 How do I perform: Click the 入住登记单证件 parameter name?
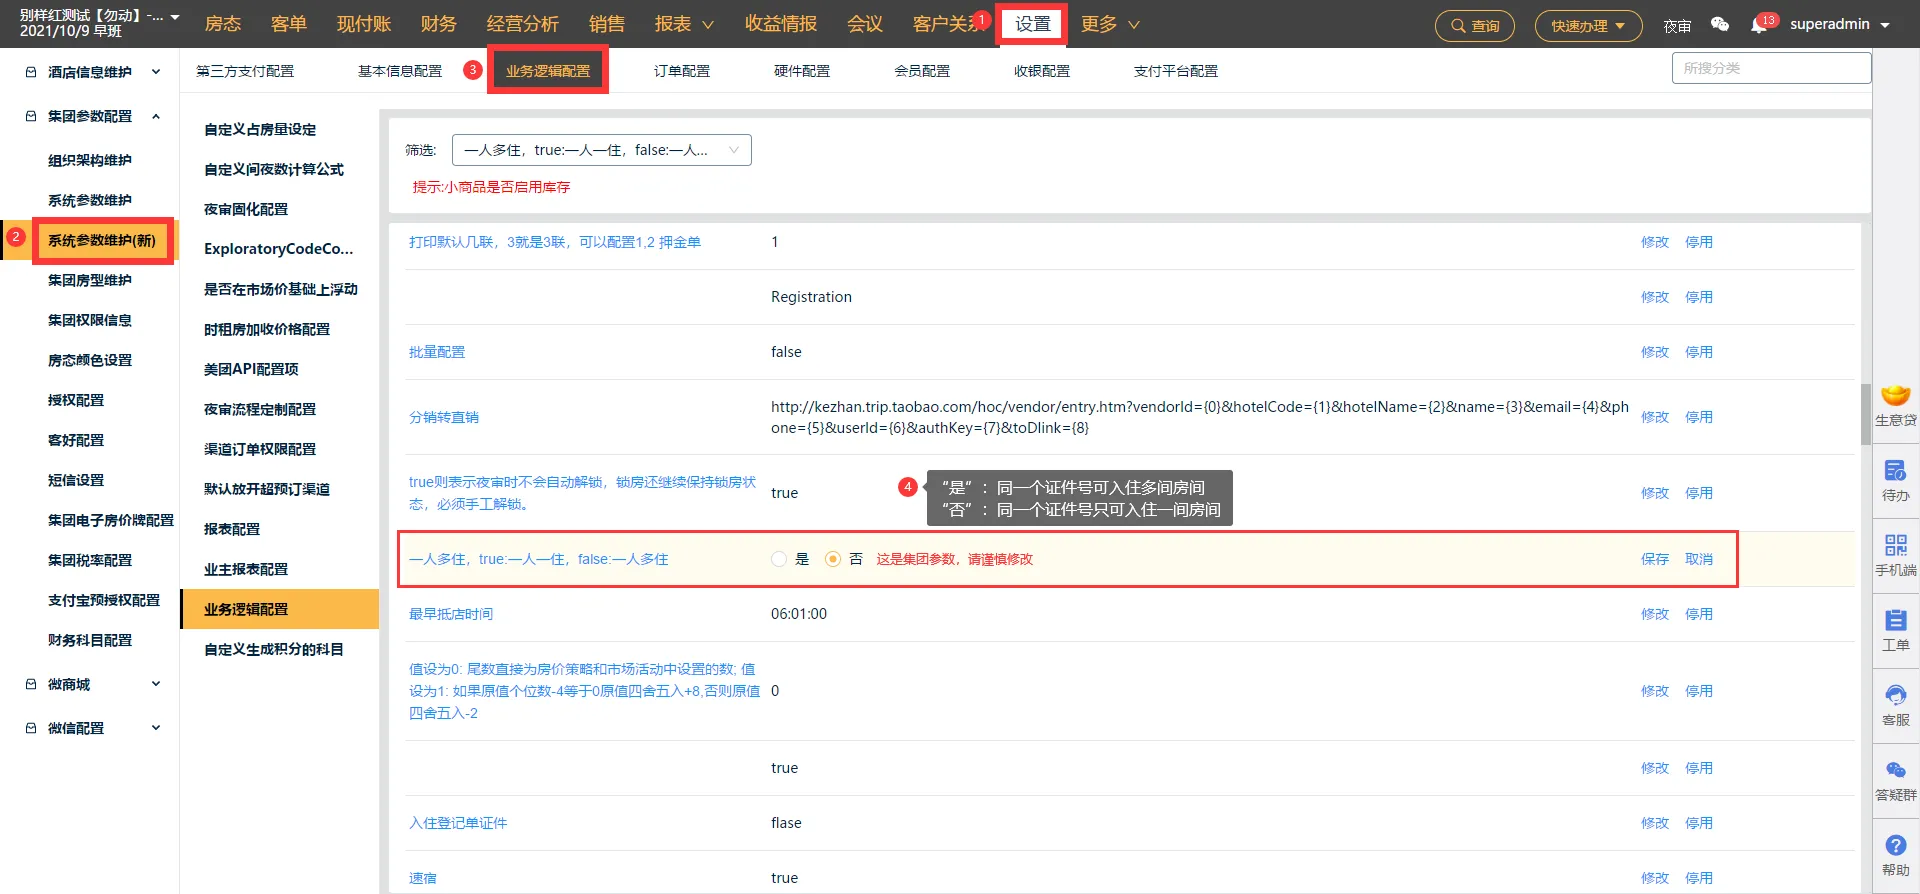tap(458, 823)
